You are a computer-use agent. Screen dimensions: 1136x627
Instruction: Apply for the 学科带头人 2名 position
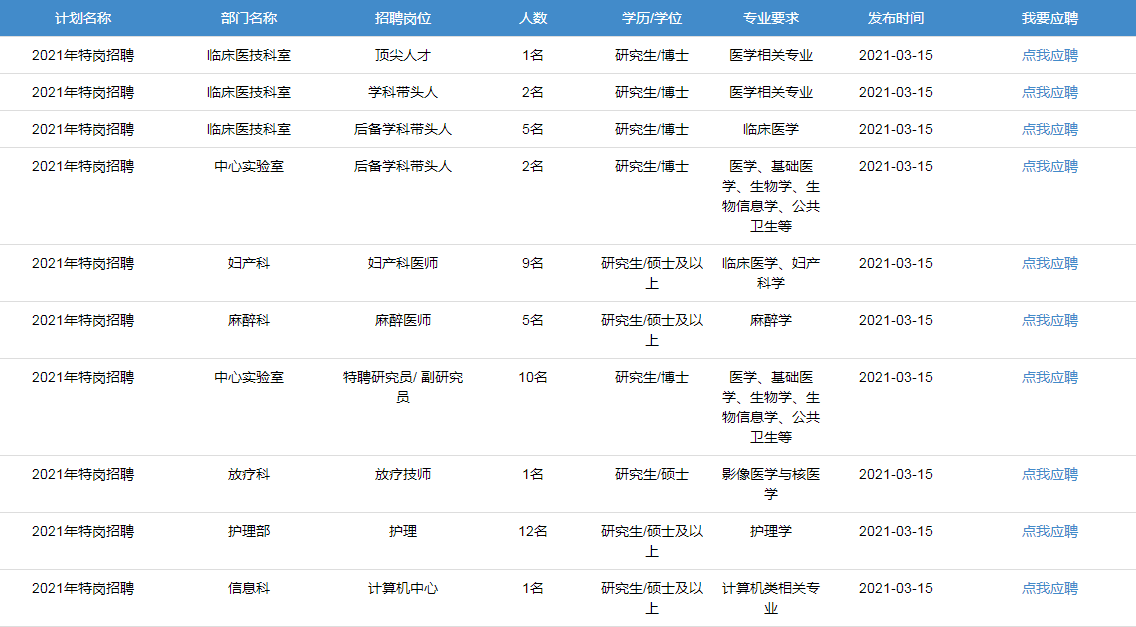point(1049,92)
